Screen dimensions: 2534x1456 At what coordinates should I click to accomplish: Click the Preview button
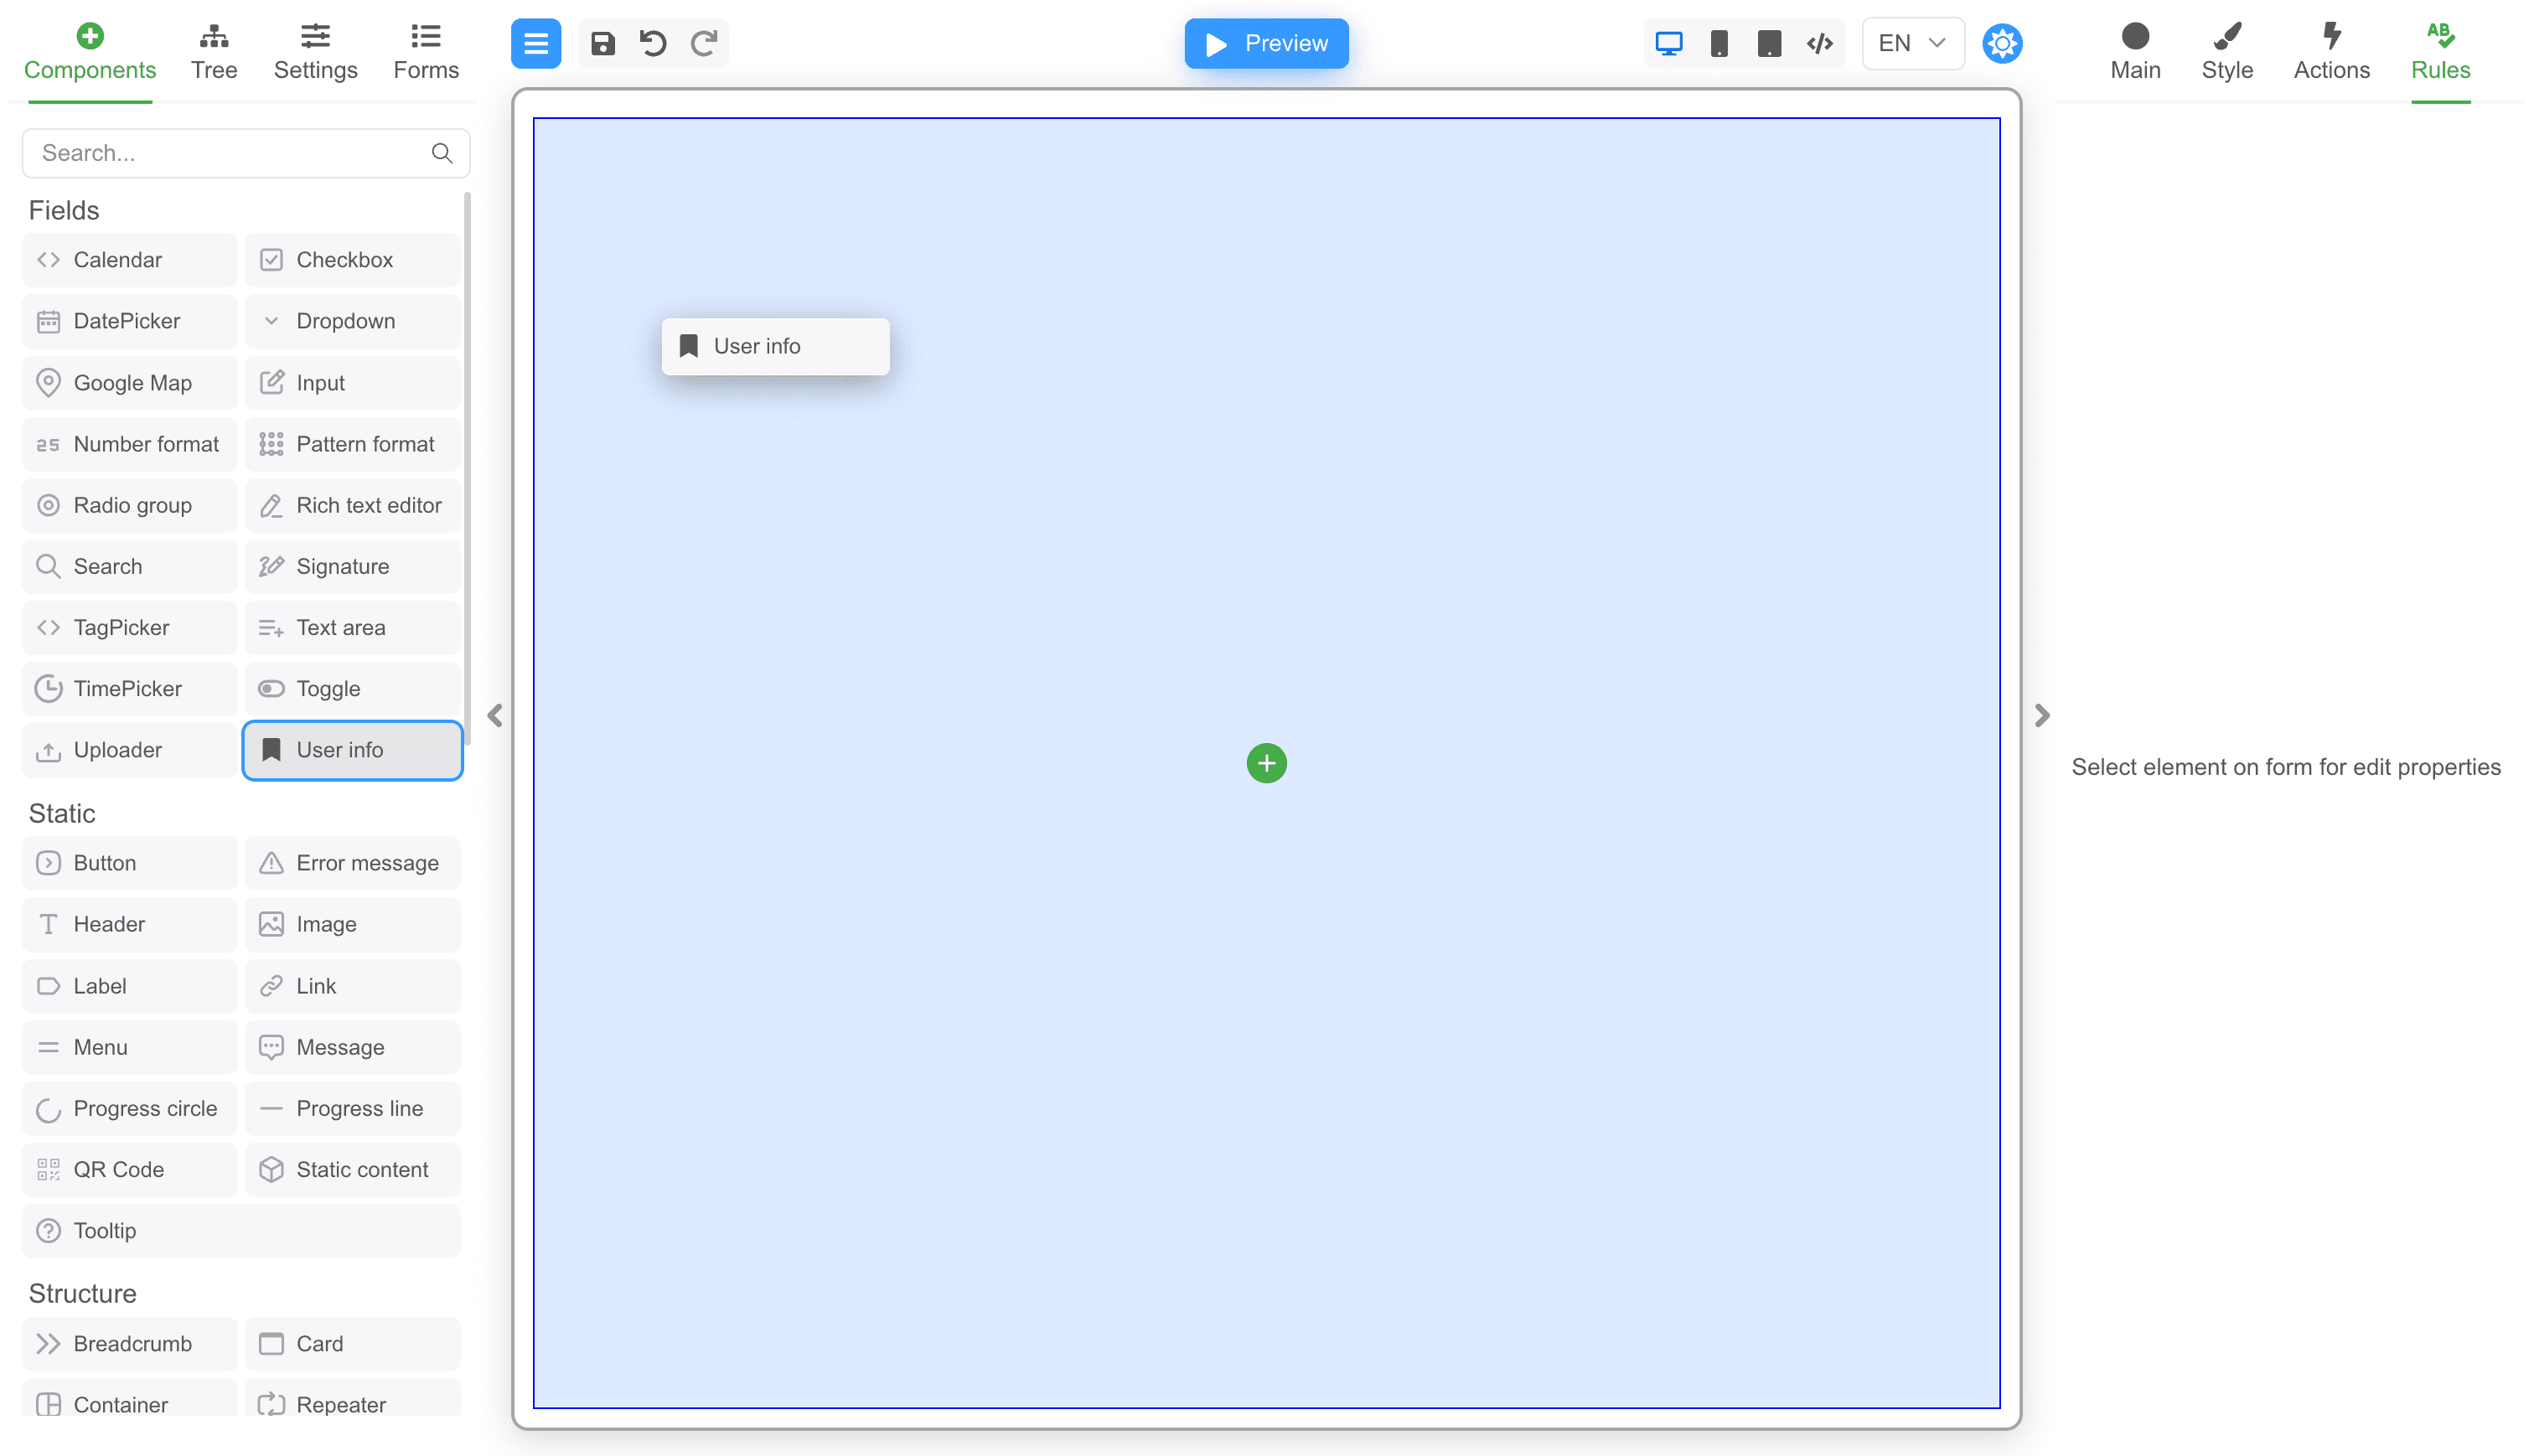point(1266,44)
